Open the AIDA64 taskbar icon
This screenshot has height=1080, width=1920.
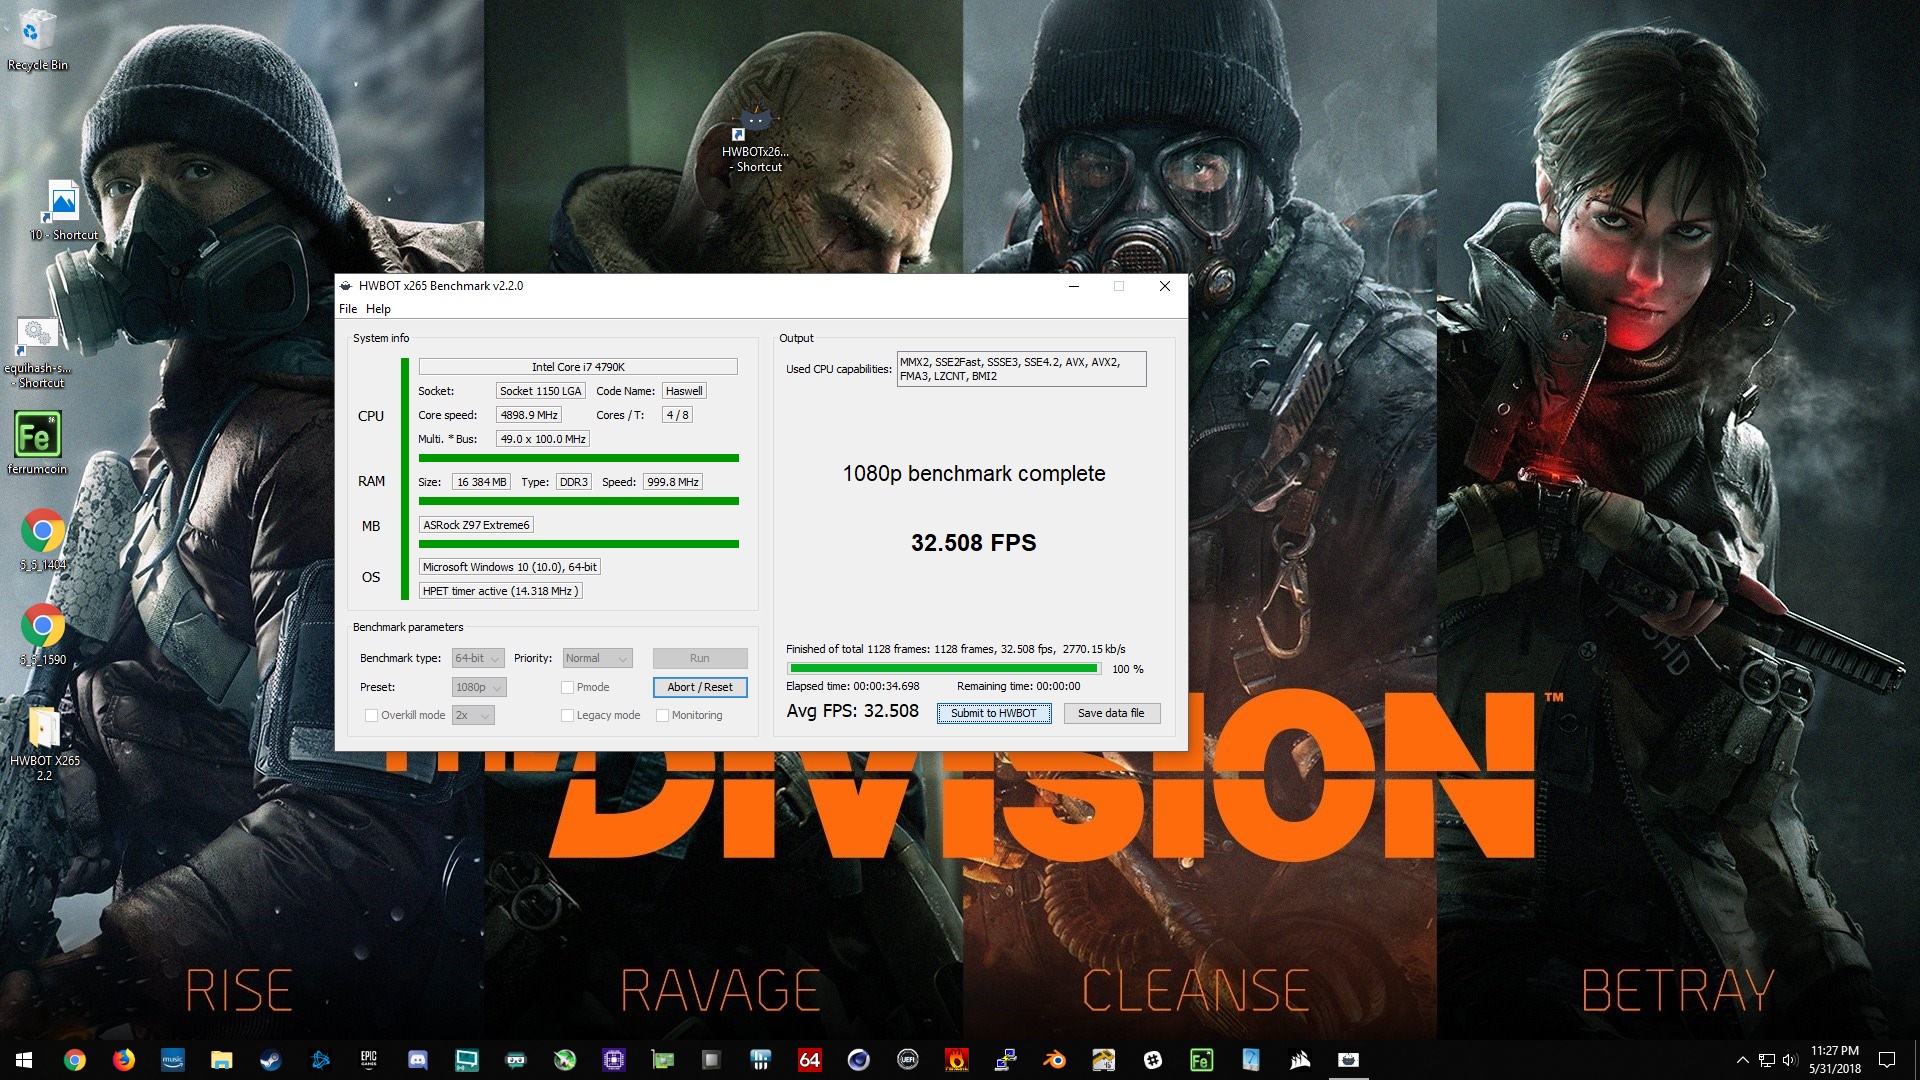(x=809, y=1060)
